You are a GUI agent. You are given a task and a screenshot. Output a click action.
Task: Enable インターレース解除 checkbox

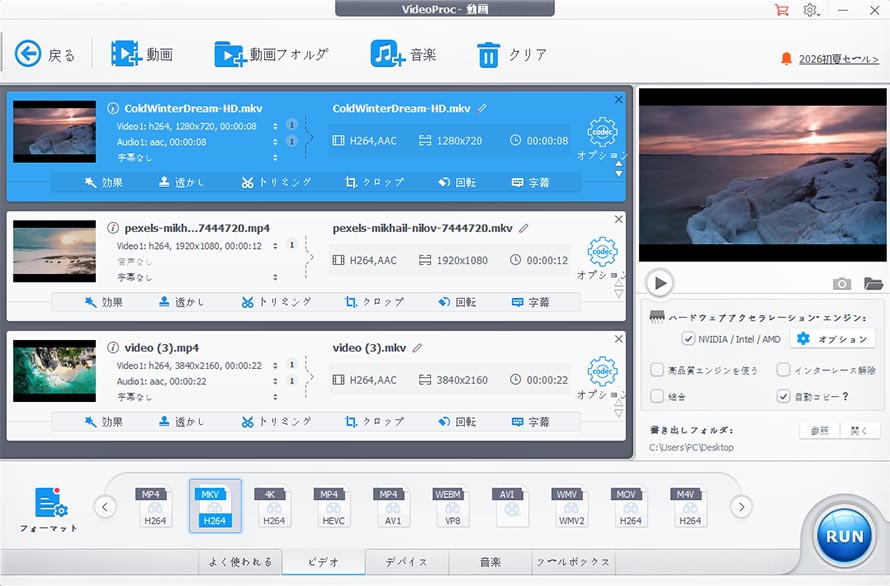tap(783, 370)
